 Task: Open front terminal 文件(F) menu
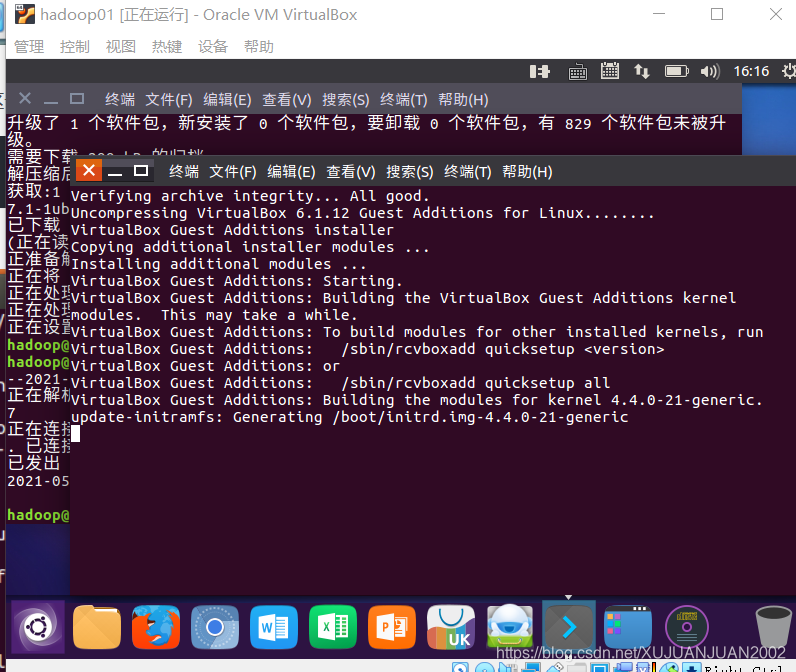pyautogui.click(x=233, y=172)
